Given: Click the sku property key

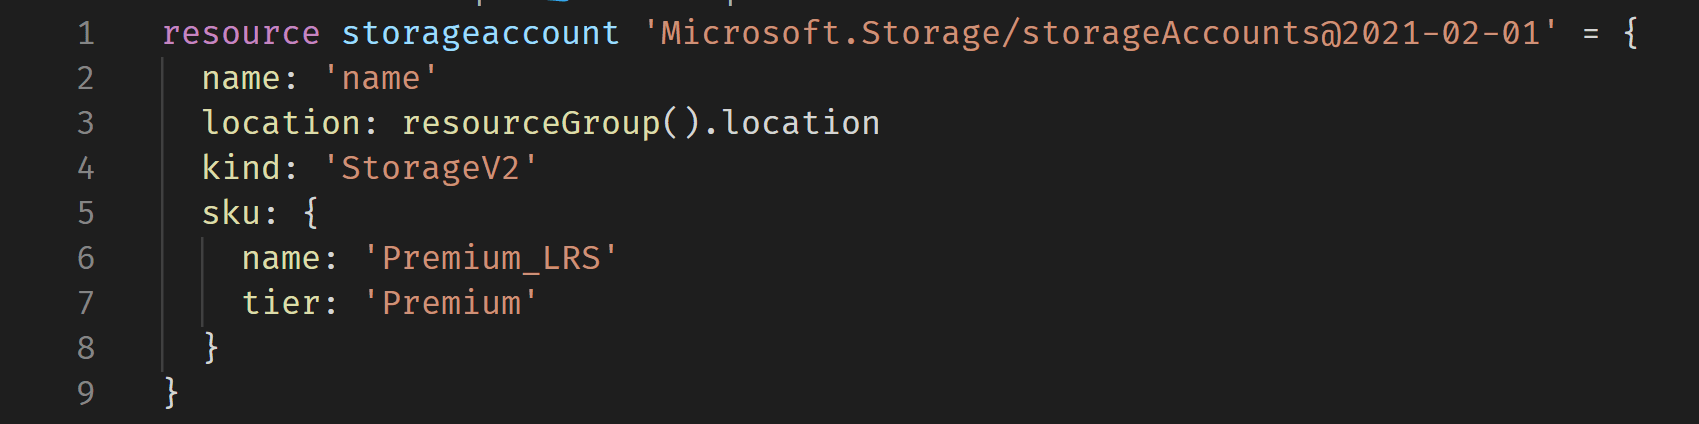Looking at the screenshot, I should (231, 213).
